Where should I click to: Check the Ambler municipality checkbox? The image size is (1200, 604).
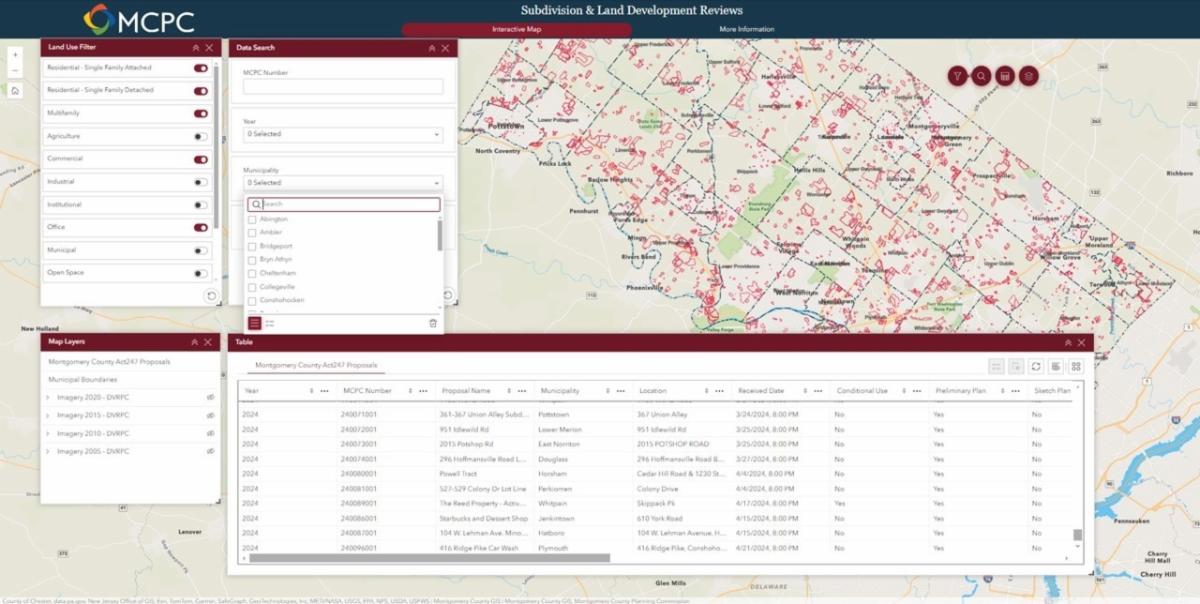tap(253, 232)
